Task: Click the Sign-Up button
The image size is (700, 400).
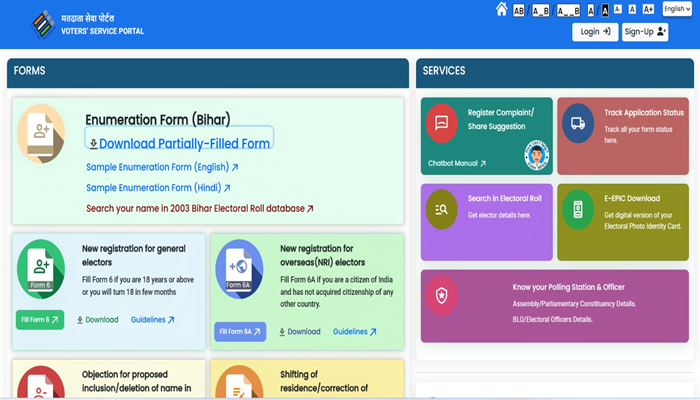Action: coord(645,32)
